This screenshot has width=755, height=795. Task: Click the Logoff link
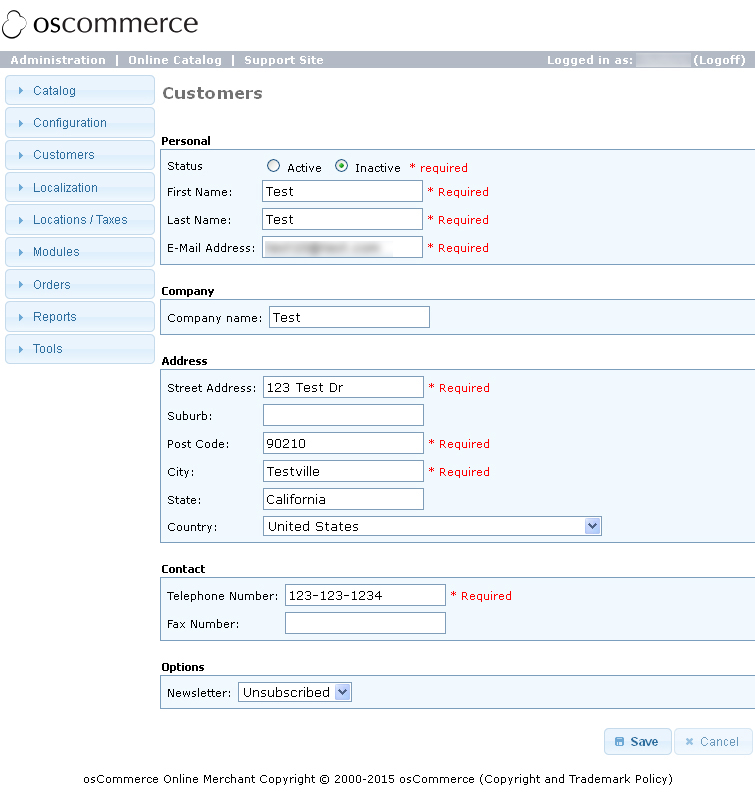coord(719,60)
